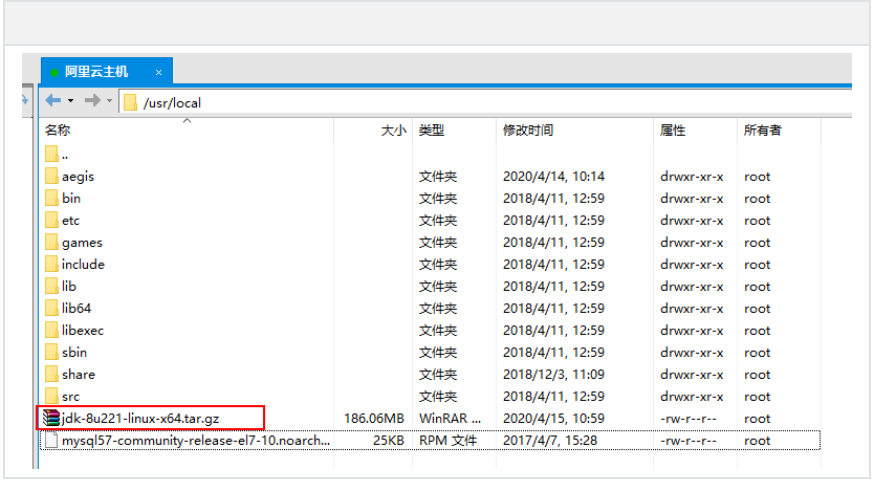Select the etc folder icon
The image size is (874, 482).
point(52,220)
